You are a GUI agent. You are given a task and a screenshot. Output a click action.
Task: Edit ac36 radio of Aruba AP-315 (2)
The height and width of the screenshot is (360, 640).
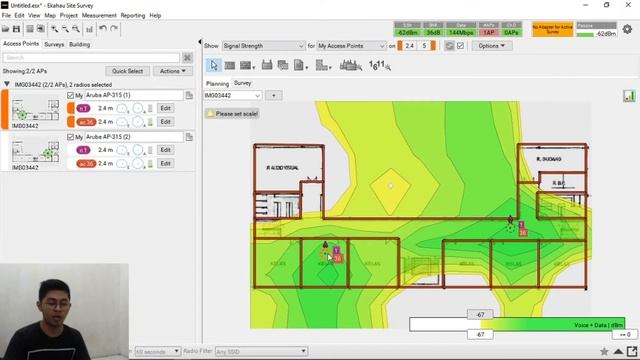[165, 163]
